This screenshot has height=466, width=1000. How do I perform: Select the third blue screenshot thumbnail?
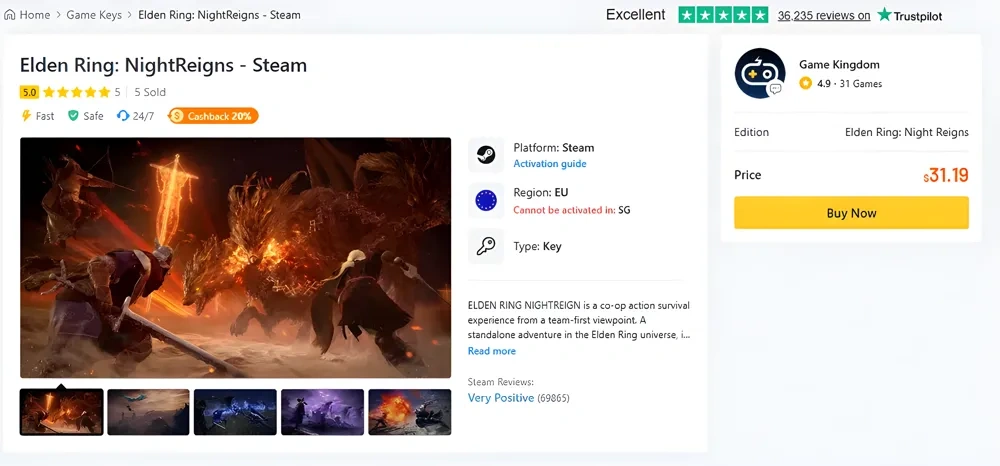click(235, 412)
